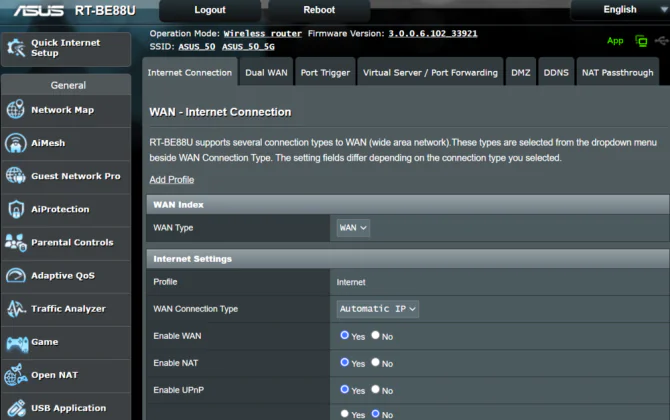This screenshot has width=670, height=420.
Task: Open AiProtection menu entry
Action: tap(66, 209)
